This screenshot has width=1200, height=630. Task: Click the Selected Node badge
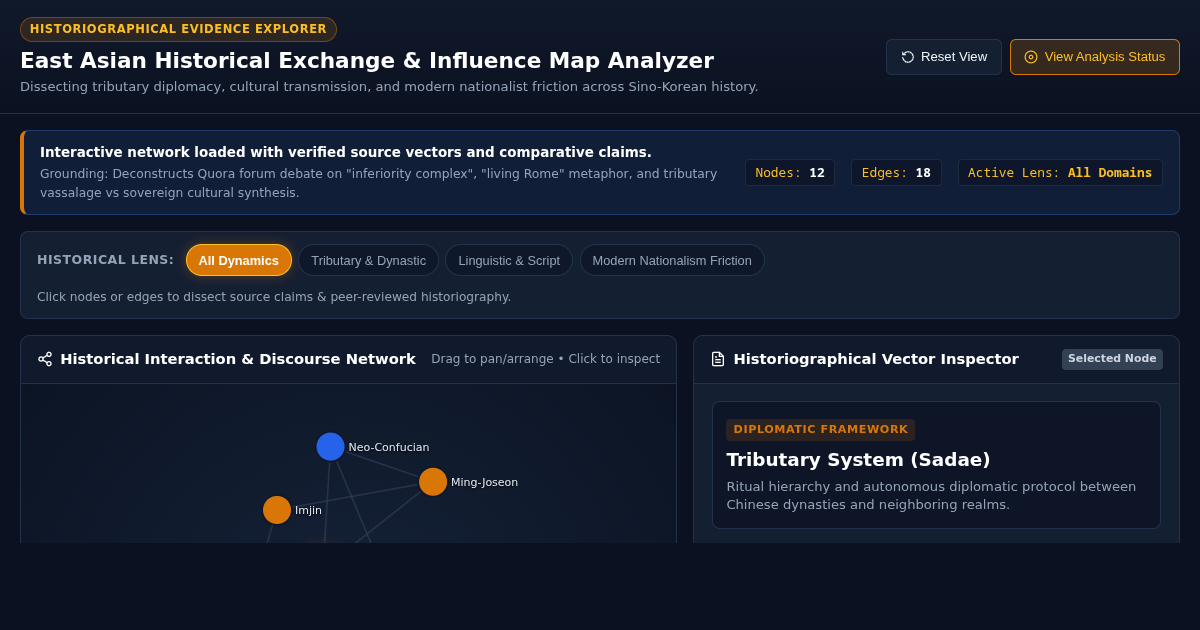[1112, 359]
